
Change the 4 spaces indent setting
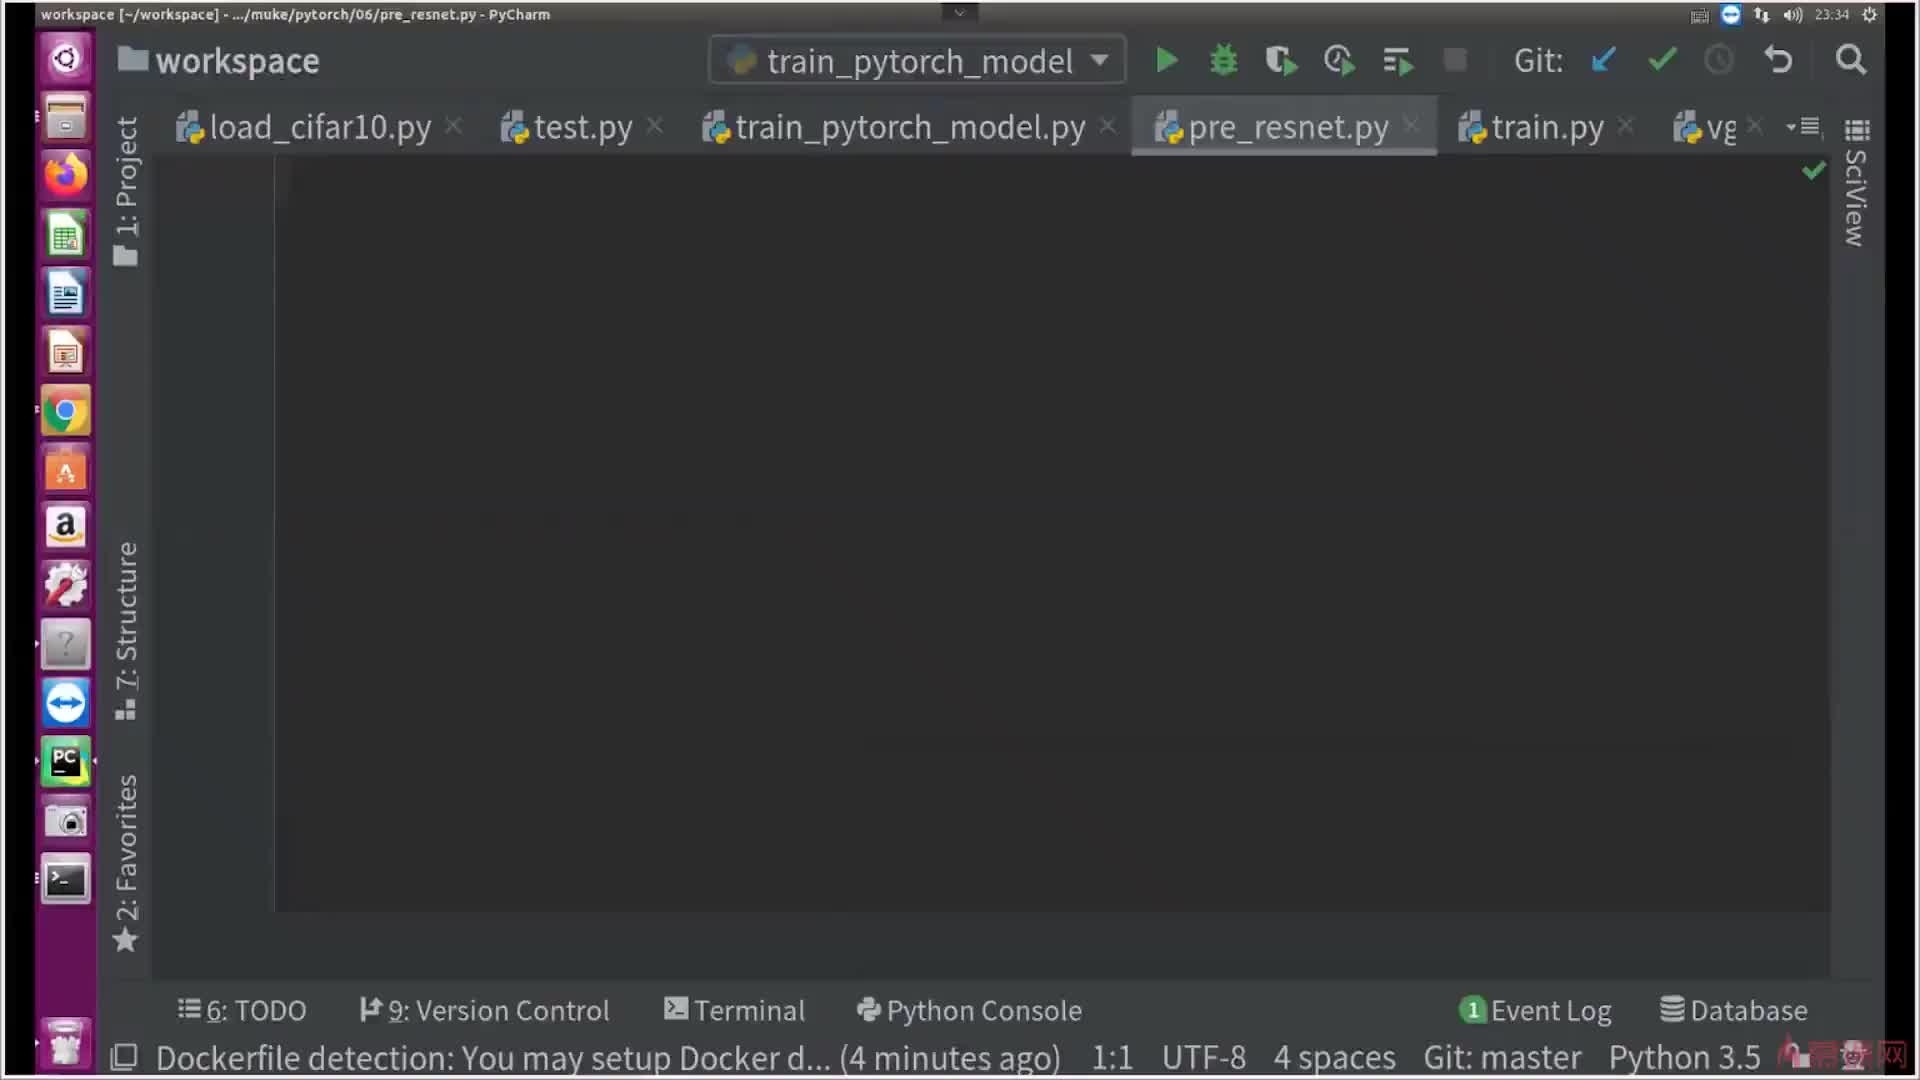click(x=1334, y=1058)
